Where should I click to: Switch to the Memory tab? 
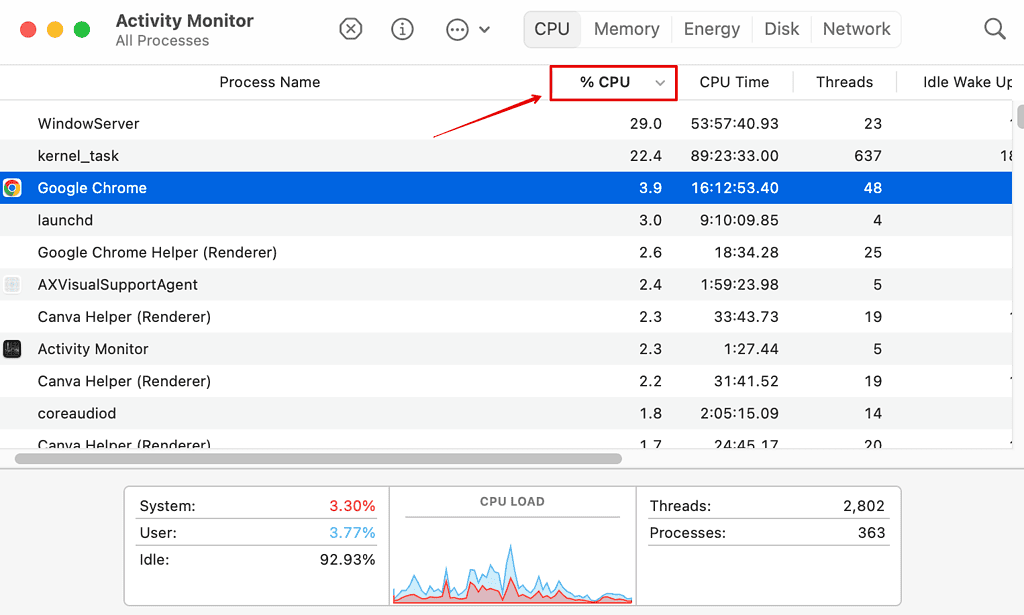coord(626,28)
